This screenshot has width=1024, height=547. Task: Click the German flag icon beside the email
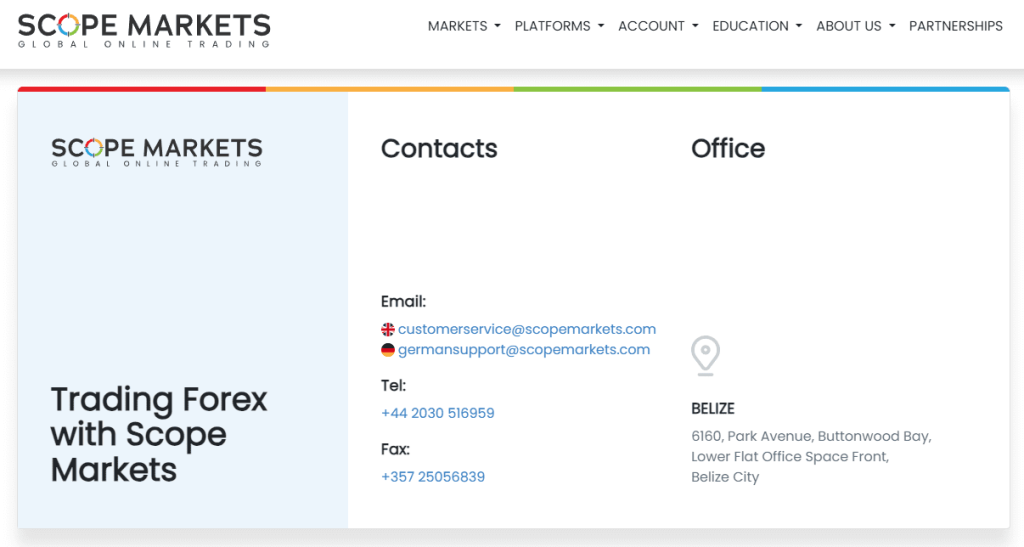point(388,350)
